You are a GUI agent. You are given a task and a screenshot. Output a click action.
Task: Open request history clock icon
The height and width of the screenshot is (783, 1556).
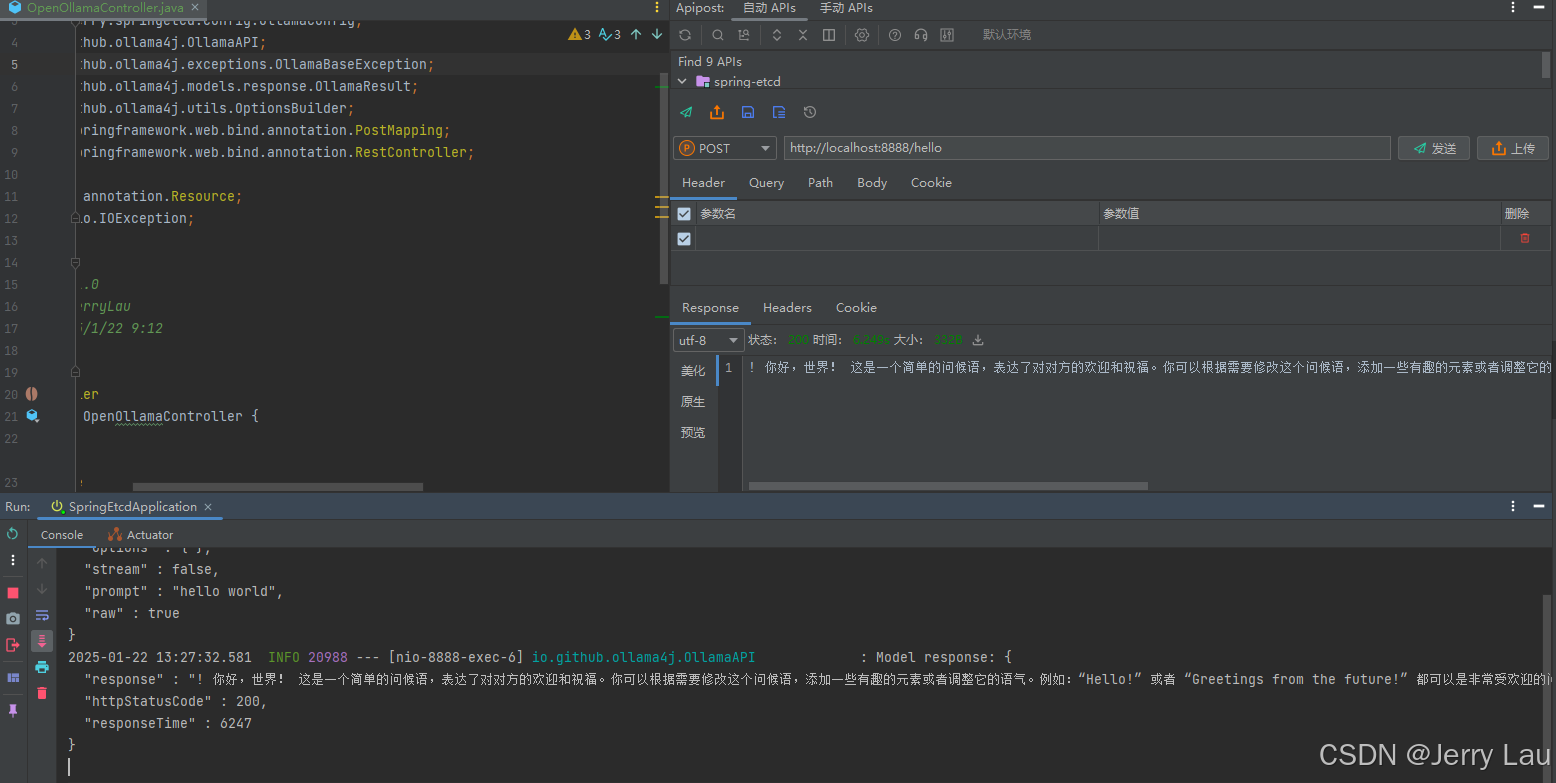tap(810, 112)
